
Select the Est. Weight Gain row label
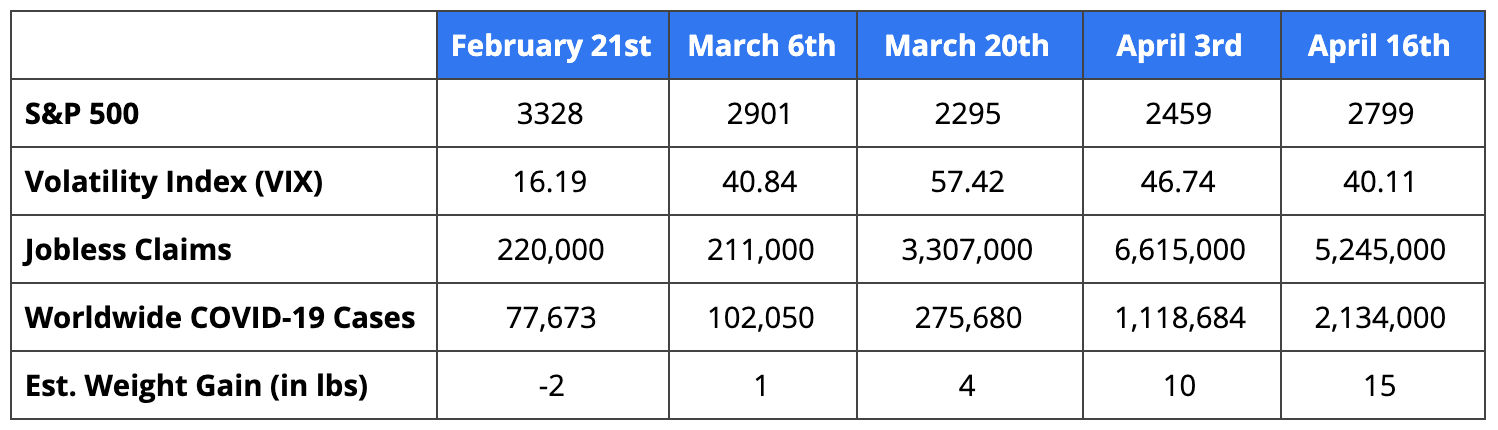[196, 385]
